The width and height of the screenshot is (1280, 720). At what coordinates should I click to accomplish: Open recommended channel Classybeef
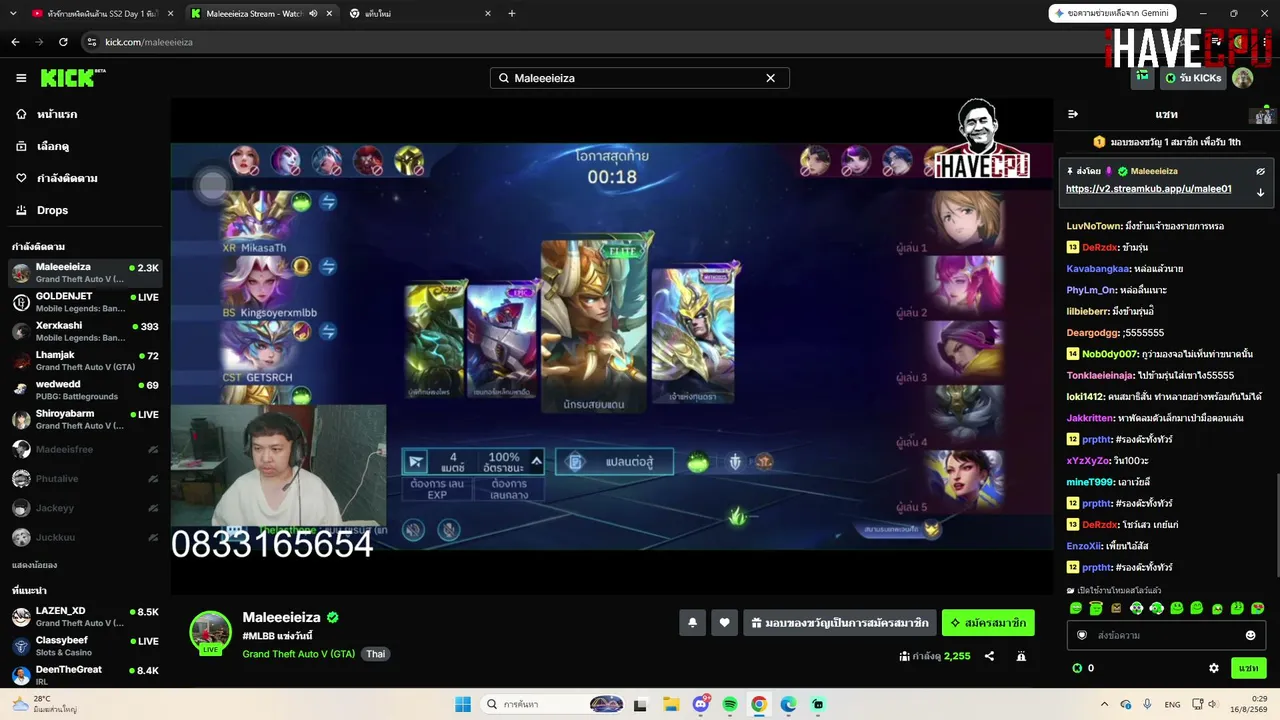tap(84, 646)
